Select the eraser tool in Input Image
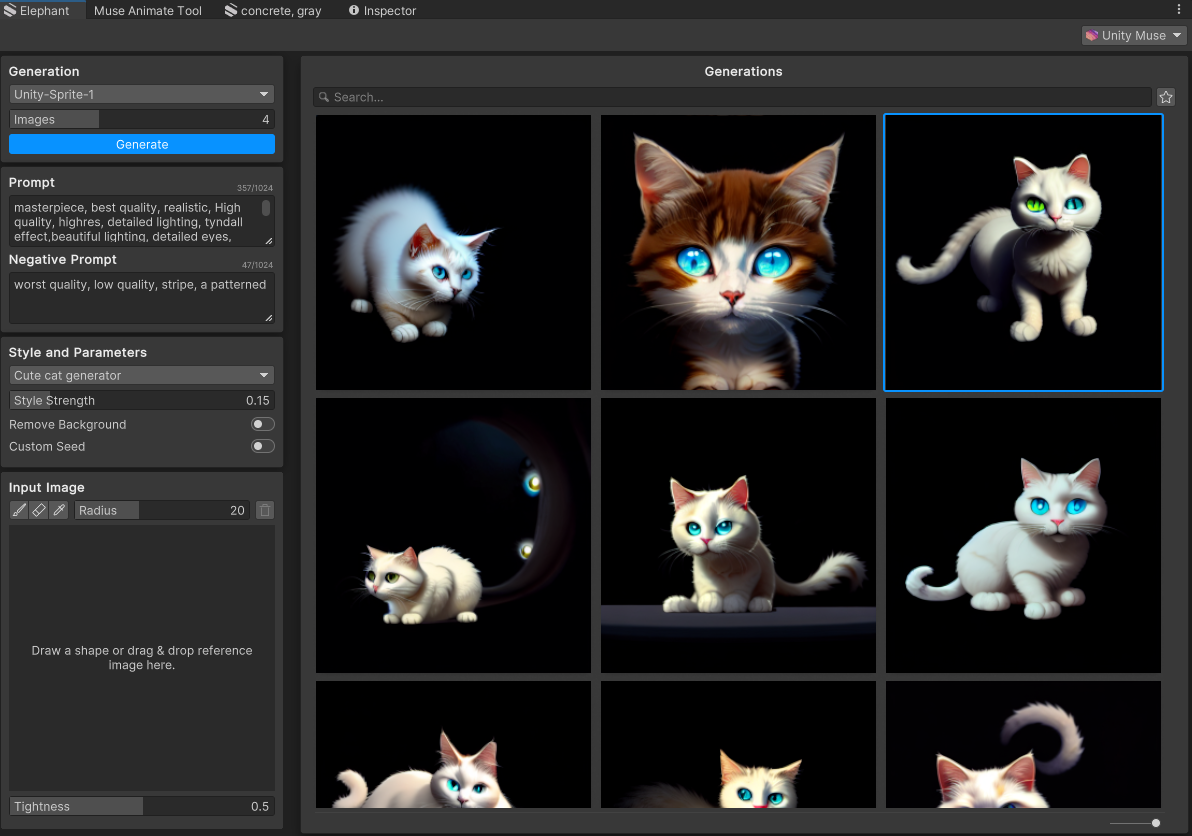 tap(39, 510)
